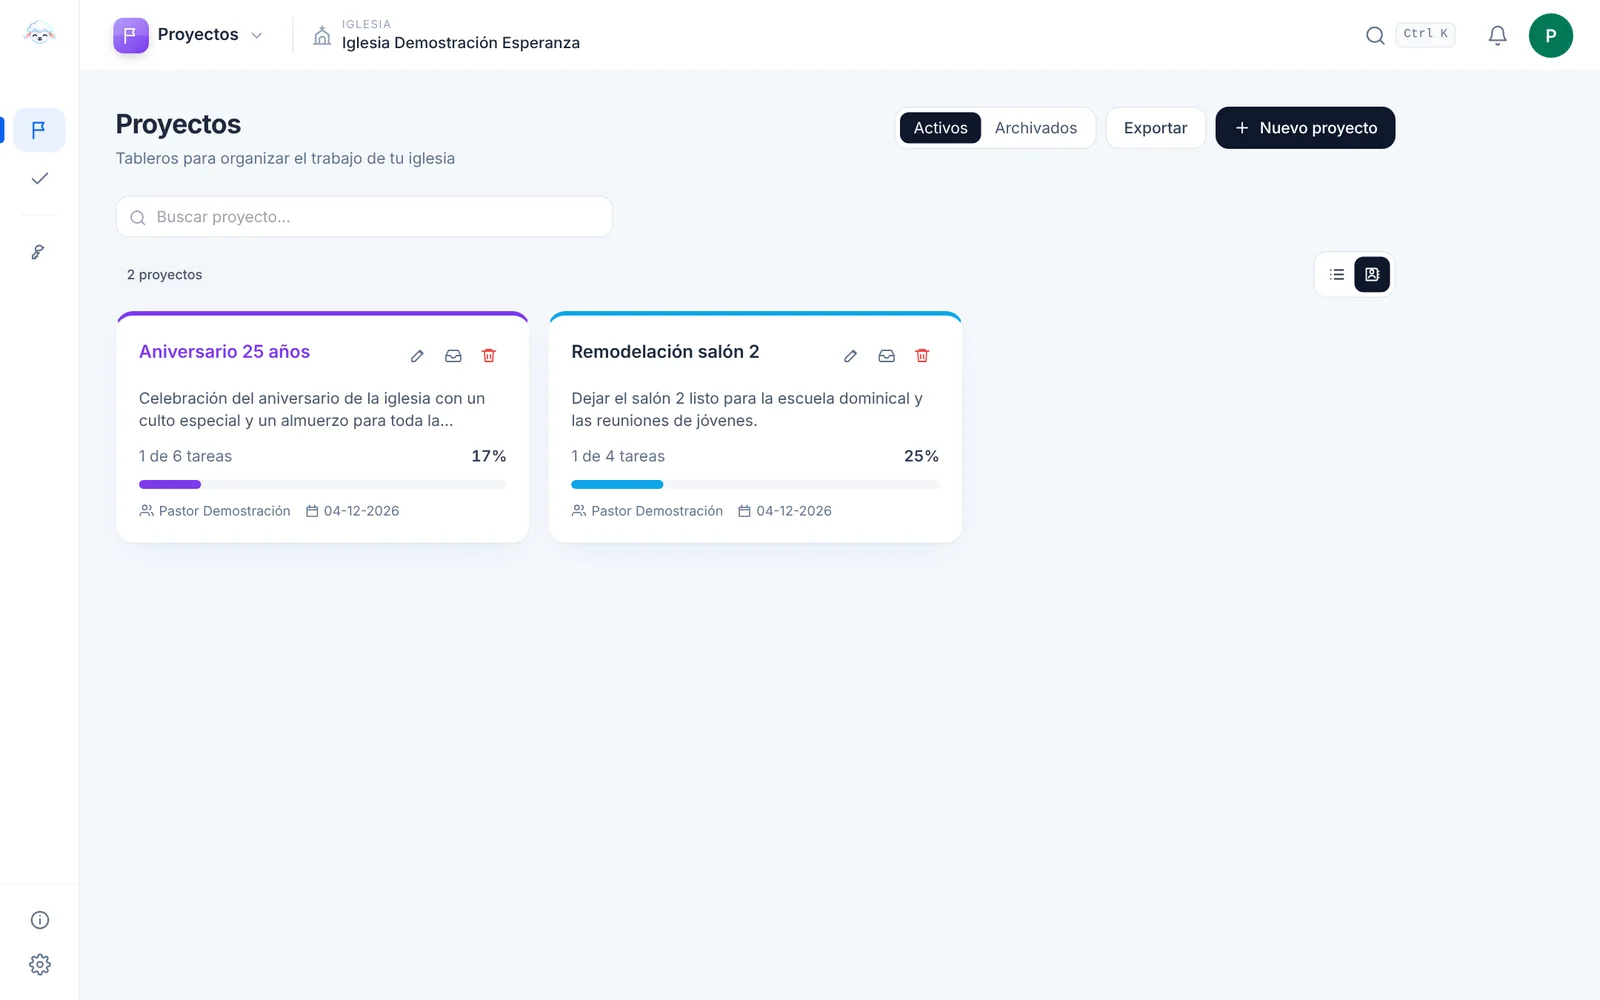Click "1 de 4 tareas" text
The width and height of the screenshot is (1600, 1000).
pyautogui.click(x=618, y=456)
